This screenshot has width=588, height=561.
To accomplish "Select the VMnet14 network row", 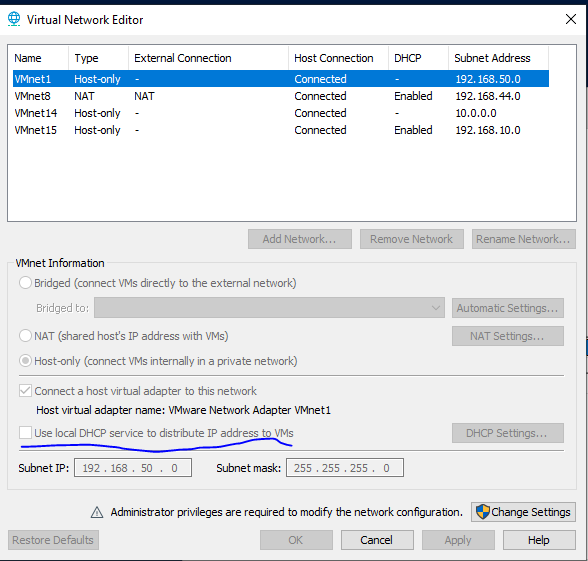I will [281, 113].
